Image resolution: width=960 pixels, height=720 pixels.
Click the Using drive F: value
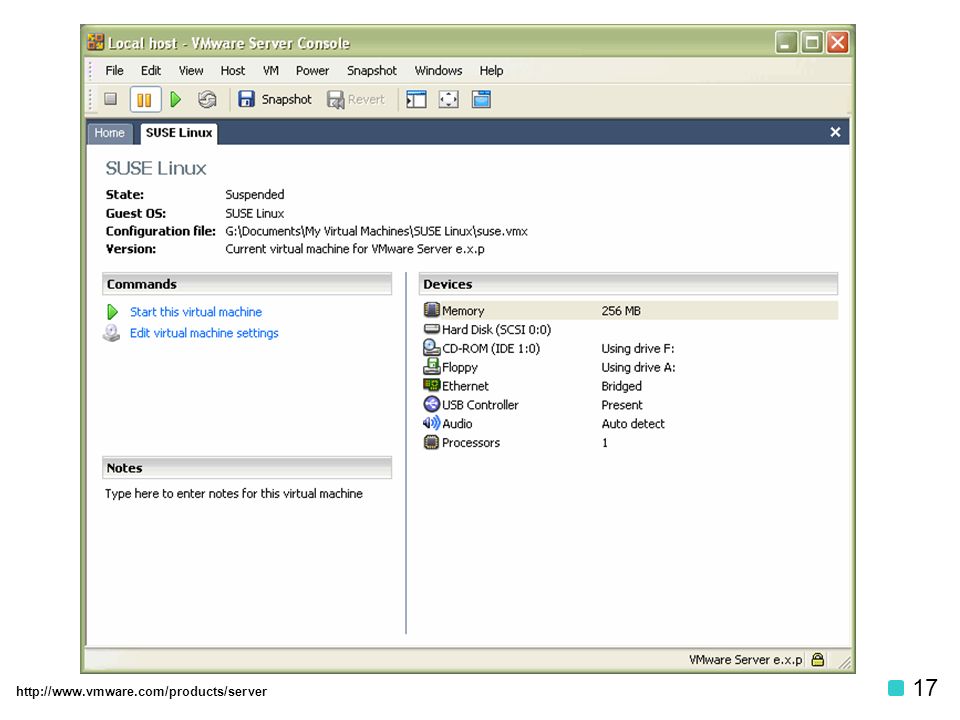click(x=638, y=348)
